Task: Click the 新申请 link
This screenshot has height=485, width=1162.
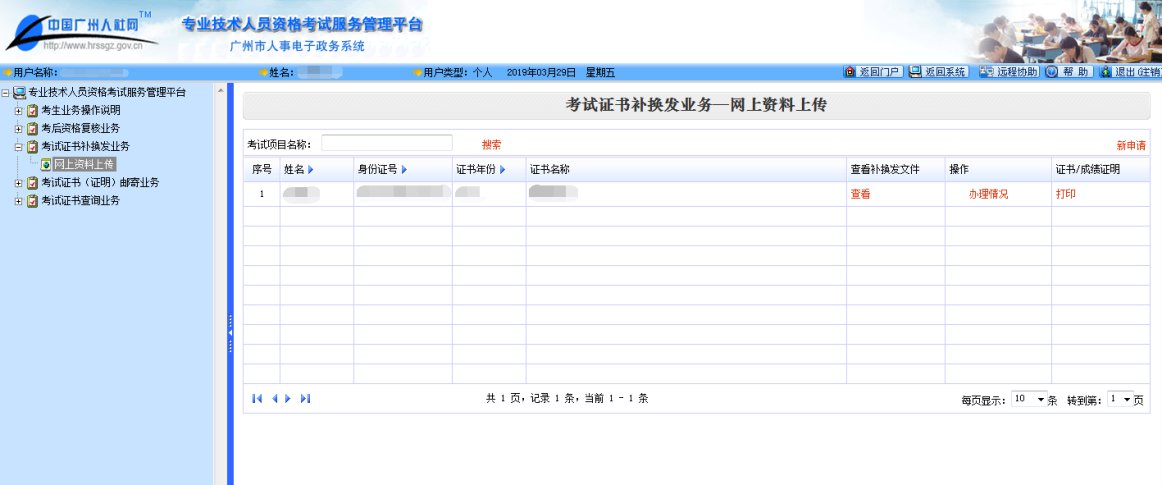Action: (1131, 145)
